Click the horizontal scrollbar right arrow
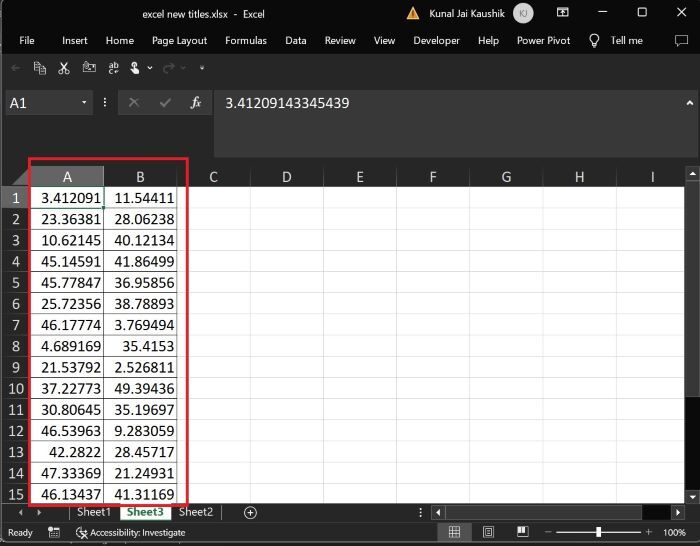The image size is (700, 546). pyautogui.click(x=678, y=513)
